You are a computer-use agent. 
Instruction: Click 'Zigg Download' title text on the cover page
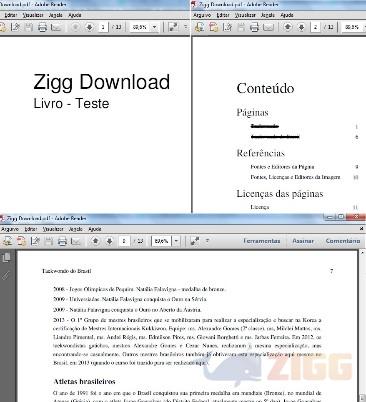pyautogui.click(x=102, y=82)
